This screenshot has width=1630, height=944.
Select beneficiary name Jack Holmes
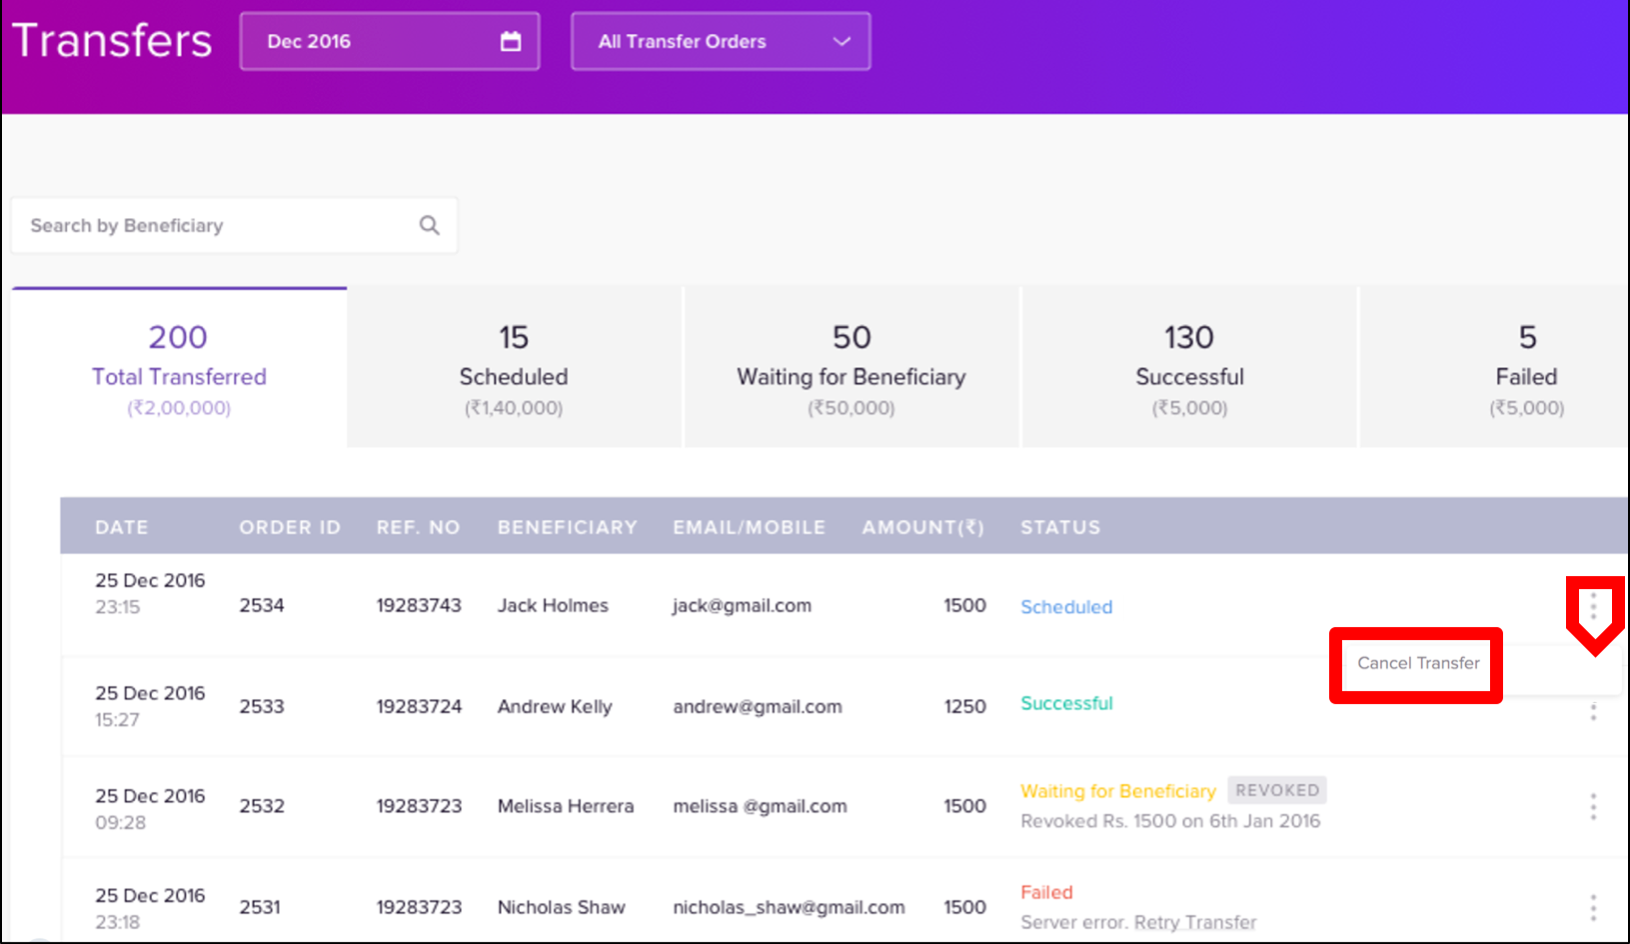click(x=553, y=605)
